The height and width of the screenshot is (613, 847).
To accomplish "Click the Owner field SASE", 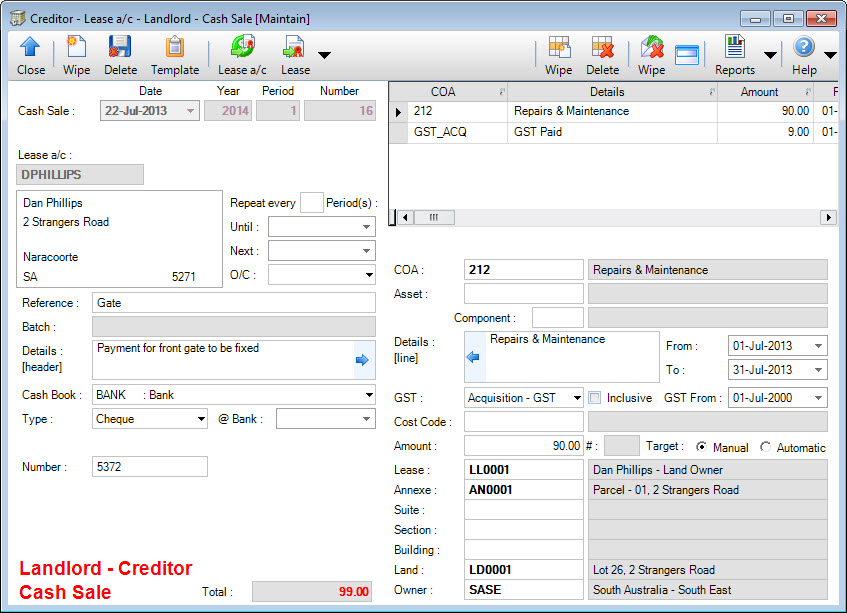I will tap(523, 590).
